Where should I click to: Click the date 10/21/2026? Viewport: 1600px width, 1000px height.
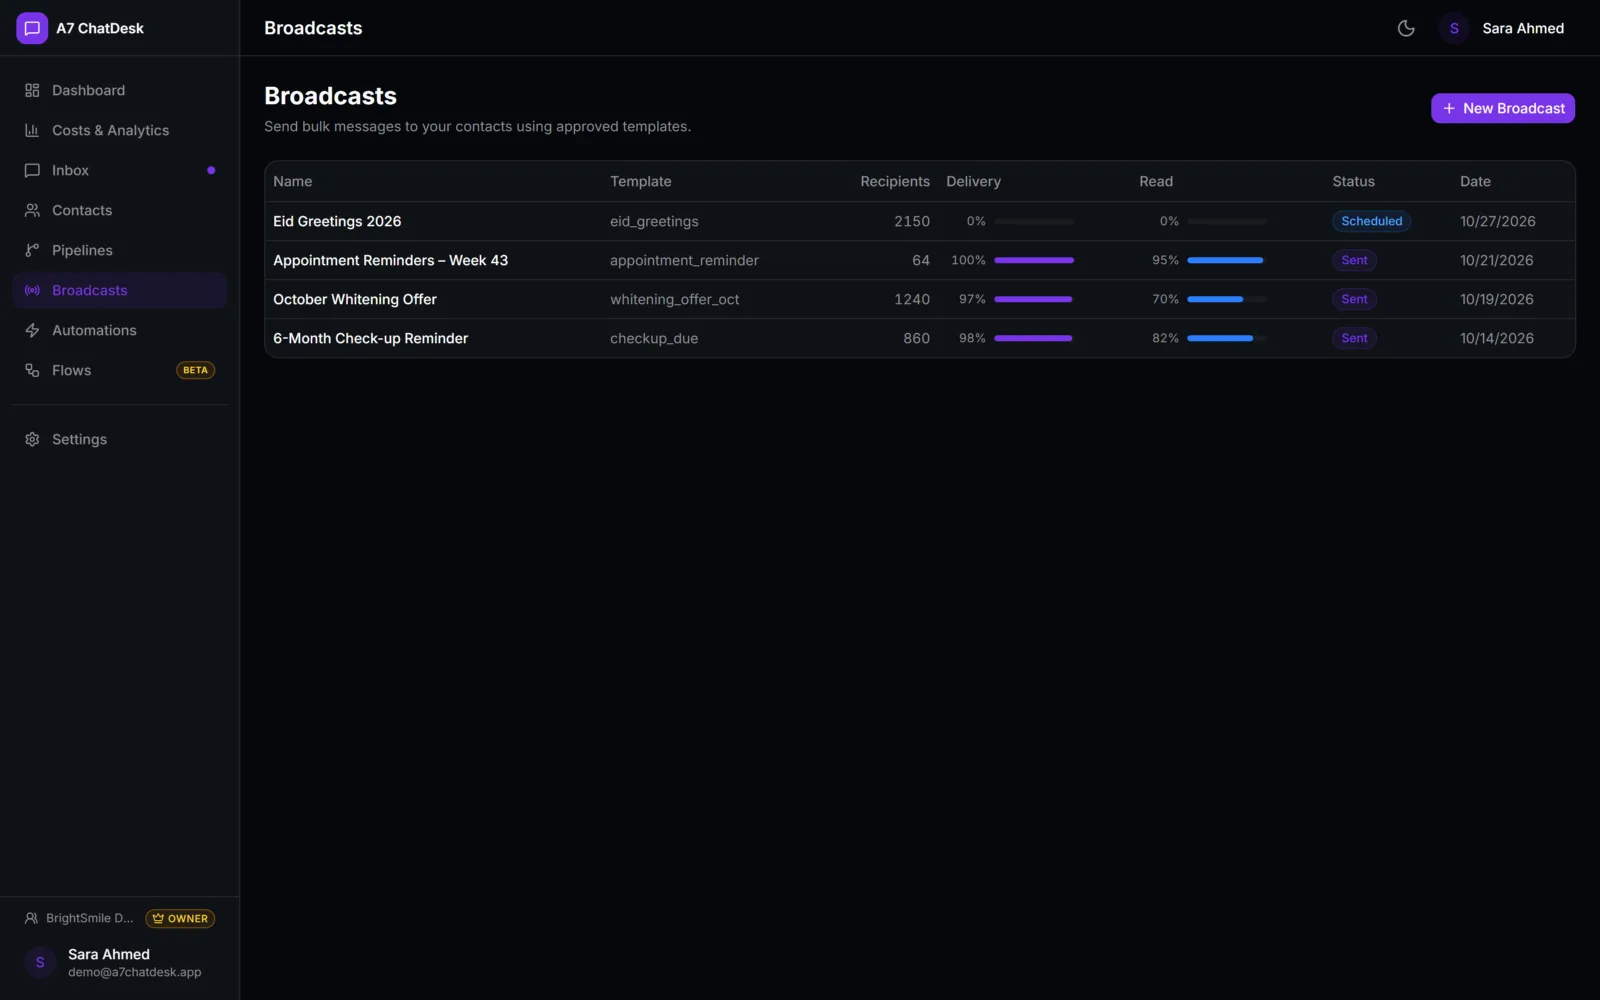1497,260
